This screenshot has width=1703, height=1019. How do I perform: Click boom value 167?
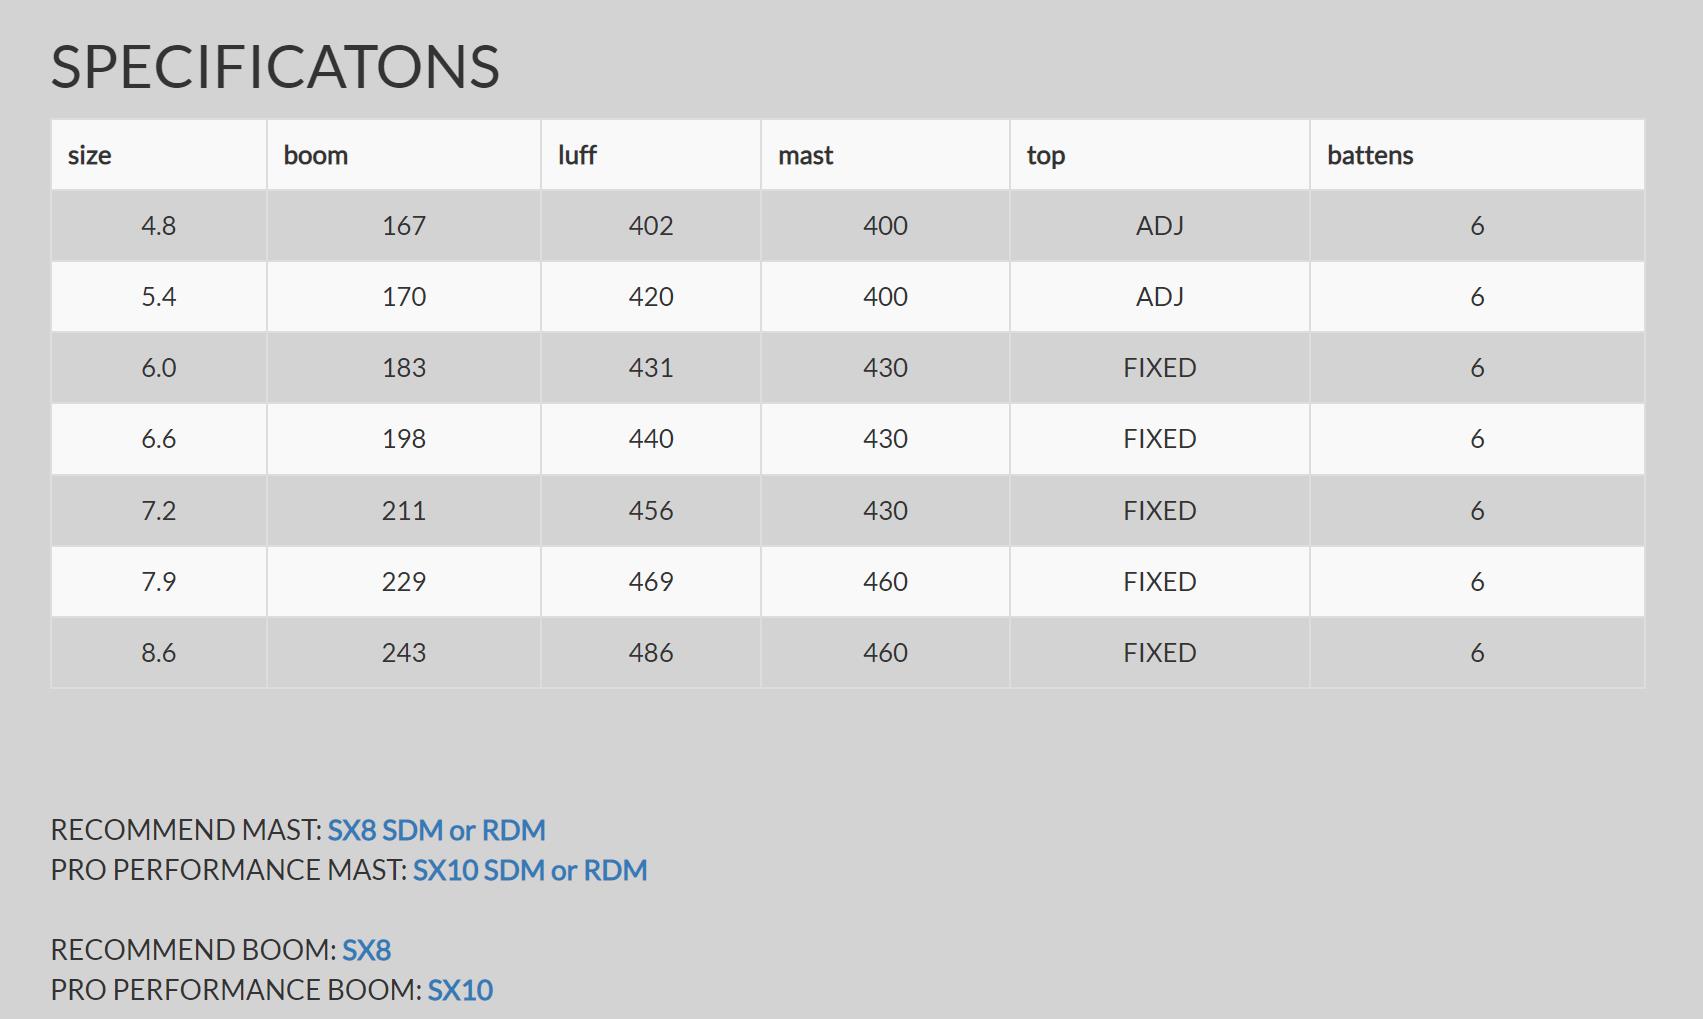[404, 226]
